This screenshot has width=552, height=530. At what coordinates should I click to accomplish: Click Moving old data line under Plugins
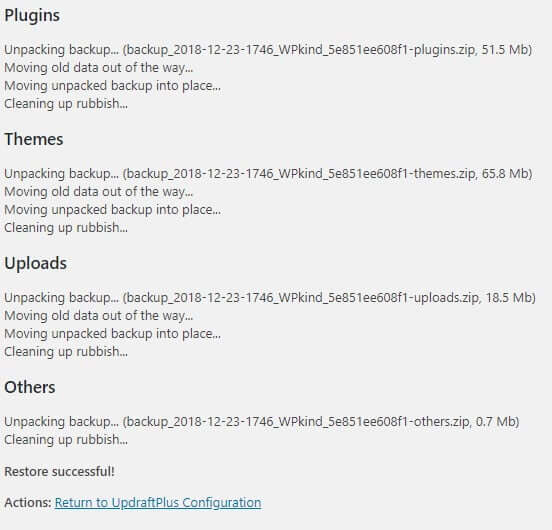pyautogui.click(x=99, y=68)
